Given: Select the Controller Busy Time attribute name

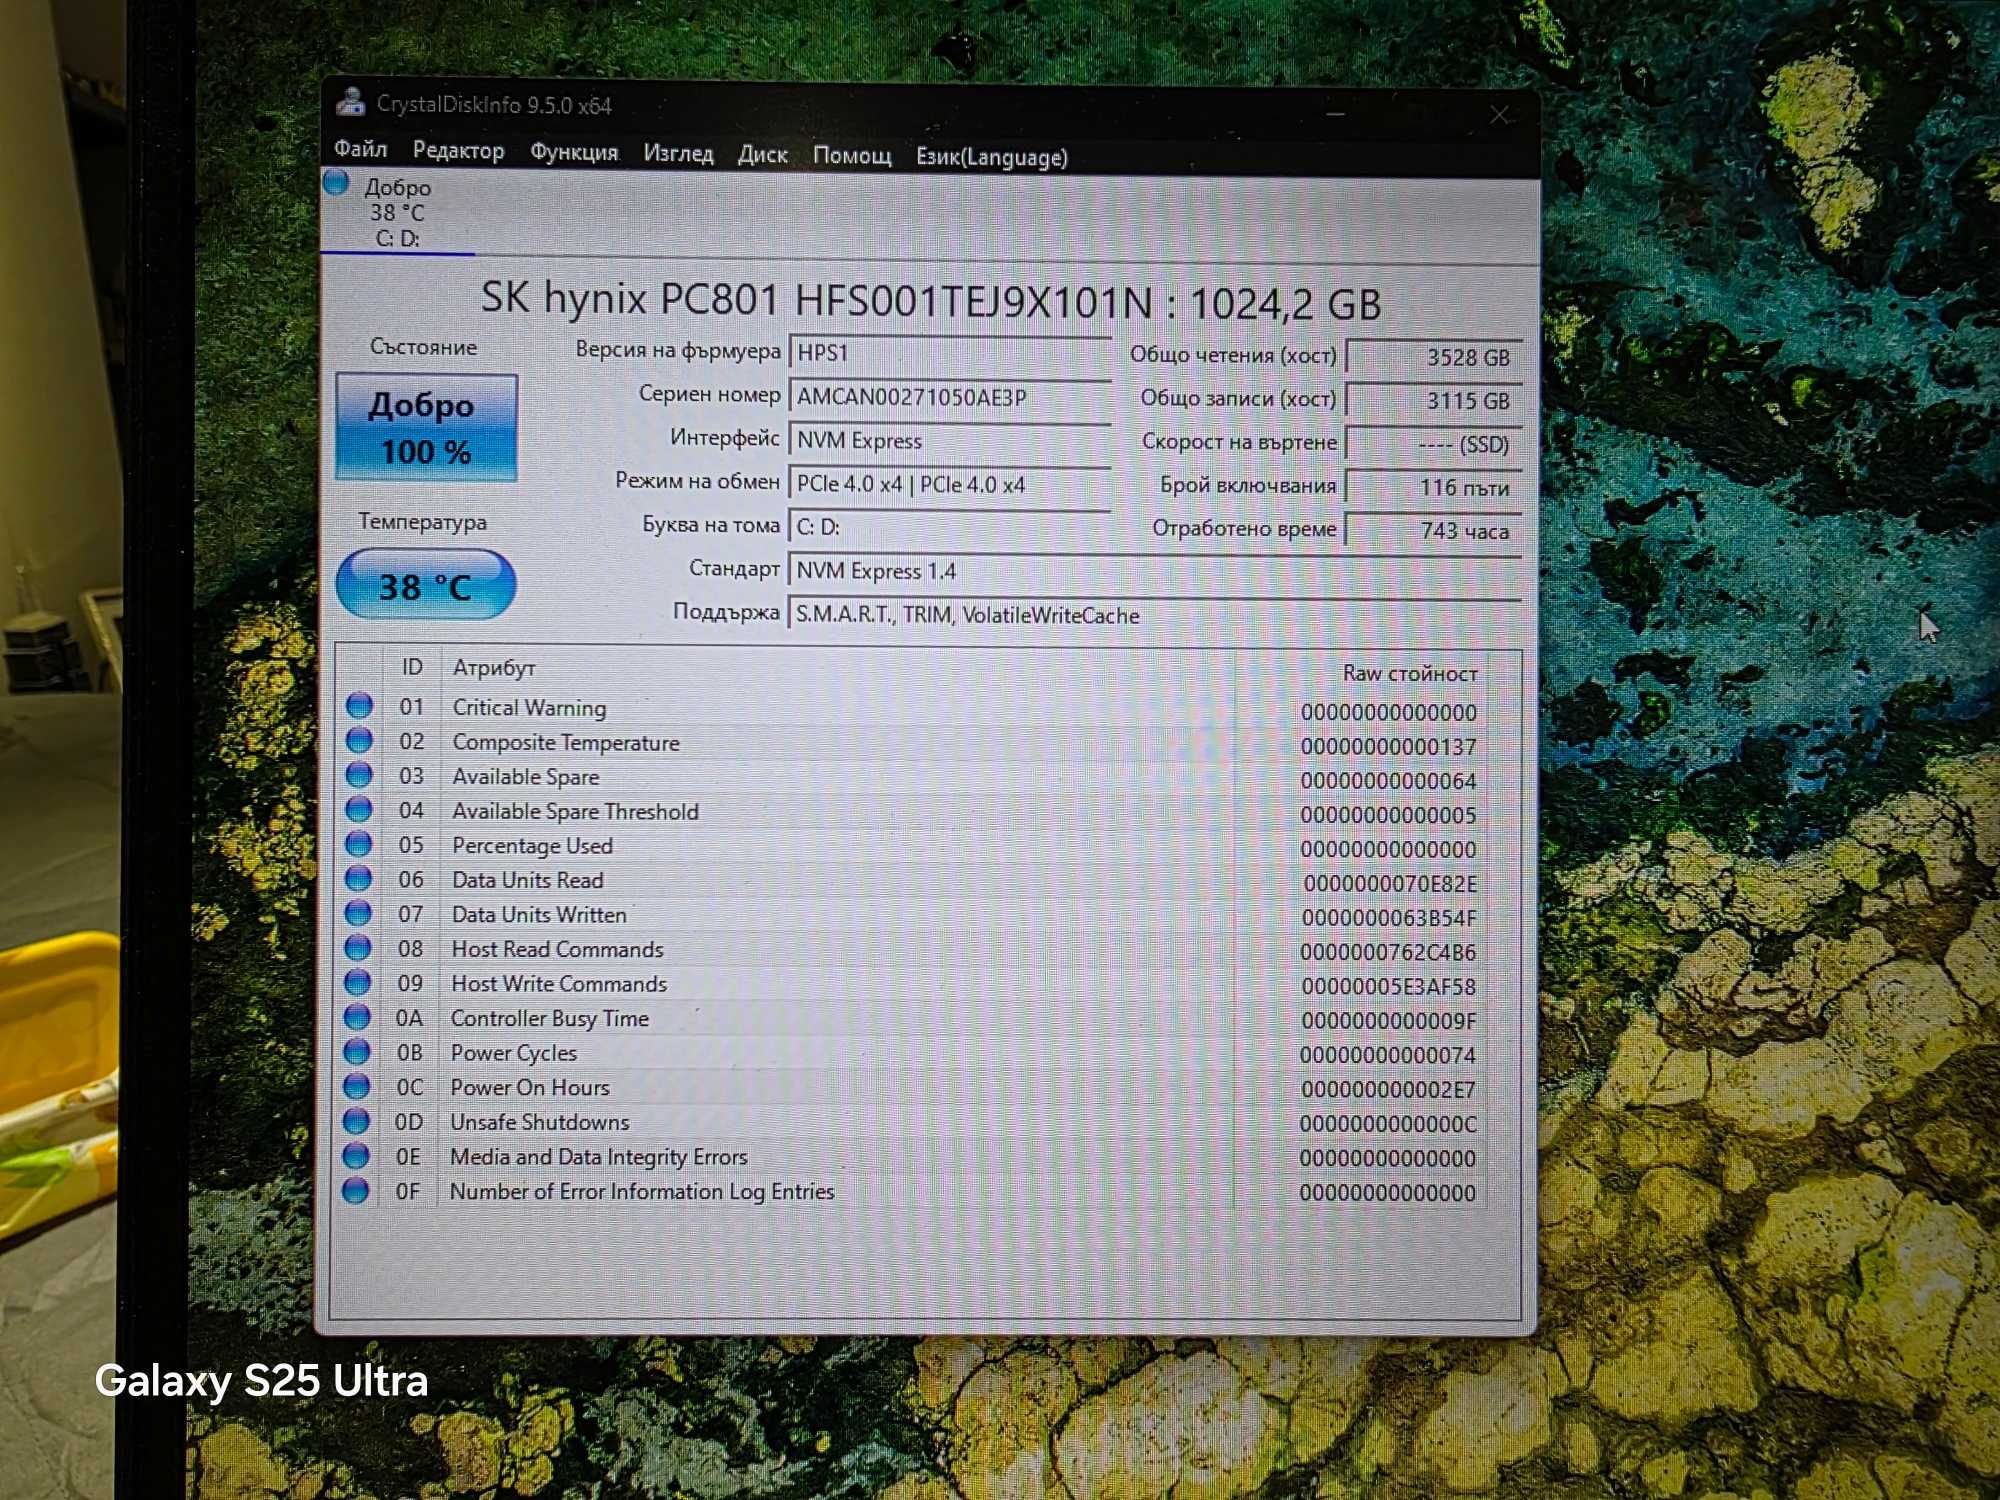Looking at the screenshot, I should pos(550,1019).
